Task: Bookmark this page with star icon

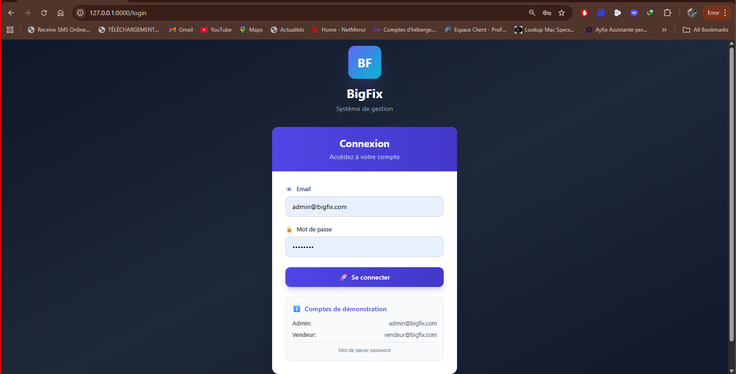Action: tap(561, 13)
